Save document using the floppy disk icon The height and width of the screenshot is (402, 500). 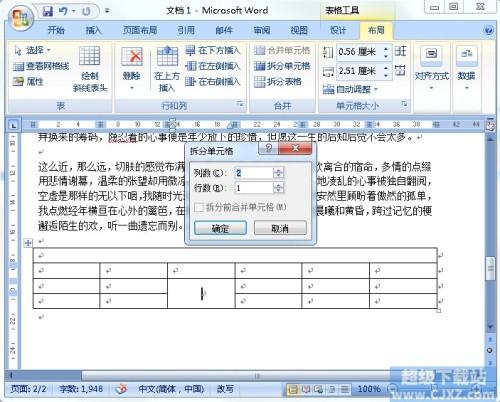48,11
